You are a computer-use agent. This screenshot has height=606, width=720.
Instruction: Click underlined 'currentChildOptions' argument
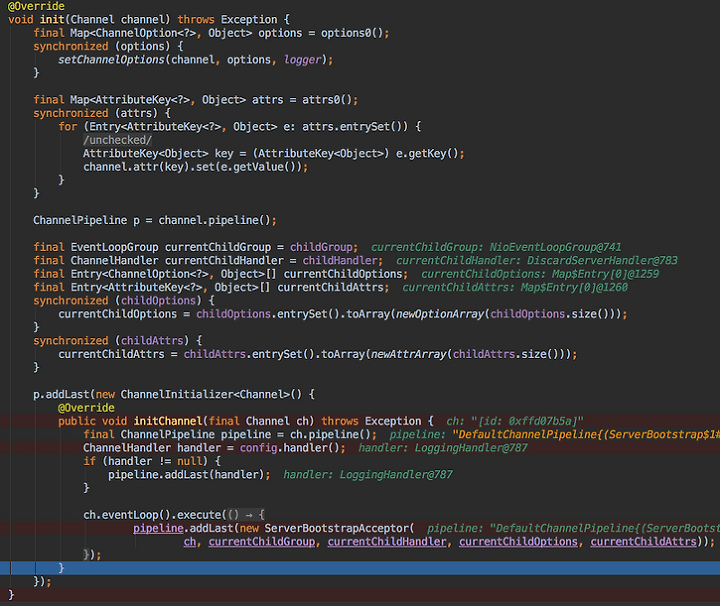(518, 542)
